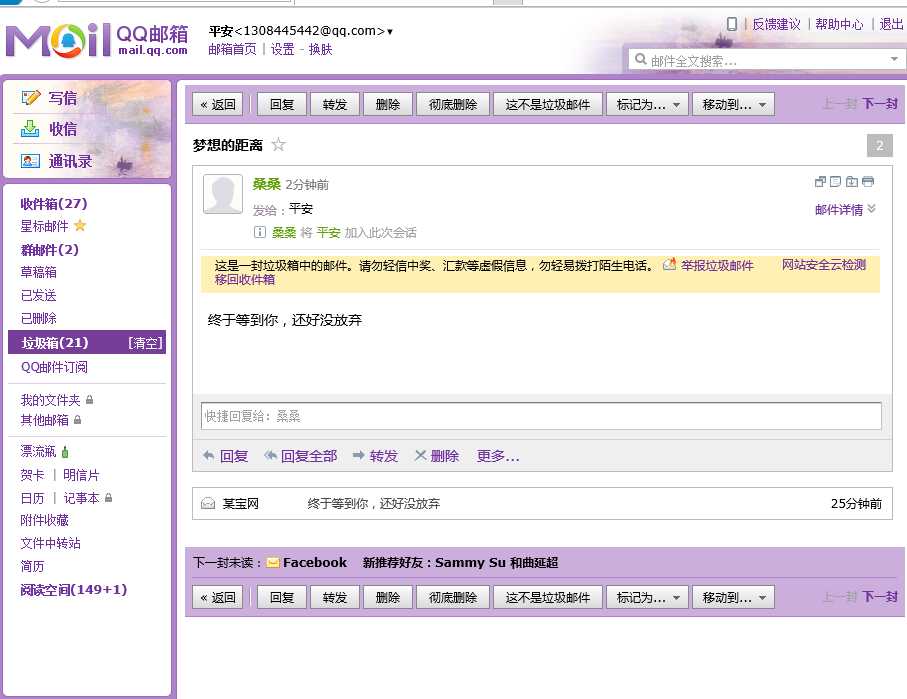Image resolution: width=907 pixels, height=699 pixels.
Task: Click top 这不是垃圾邮件 button
Action: [548, 104]
